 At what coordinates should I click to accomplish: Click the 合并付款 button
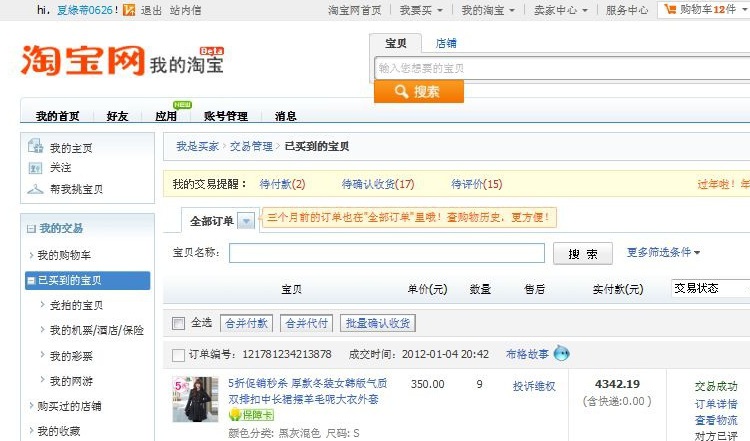pyautogui.click(x=246, y=323)
